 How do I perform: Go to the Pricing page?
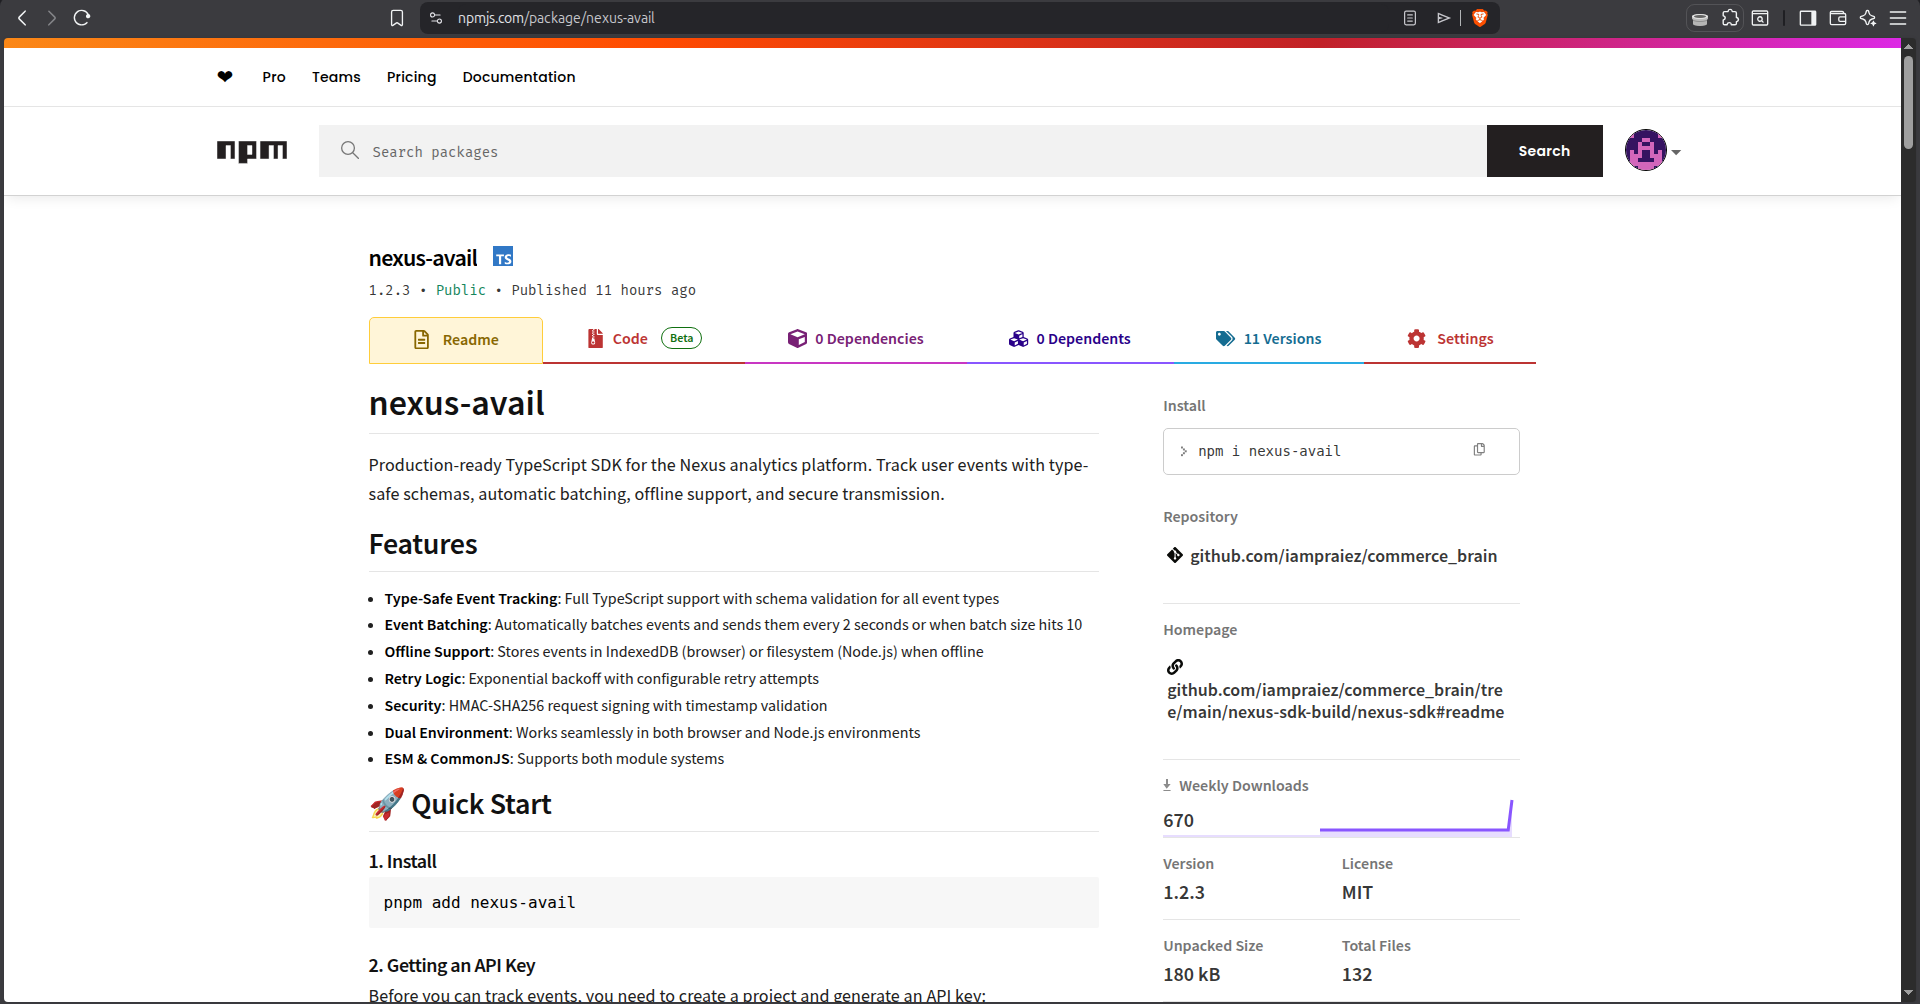411,77
